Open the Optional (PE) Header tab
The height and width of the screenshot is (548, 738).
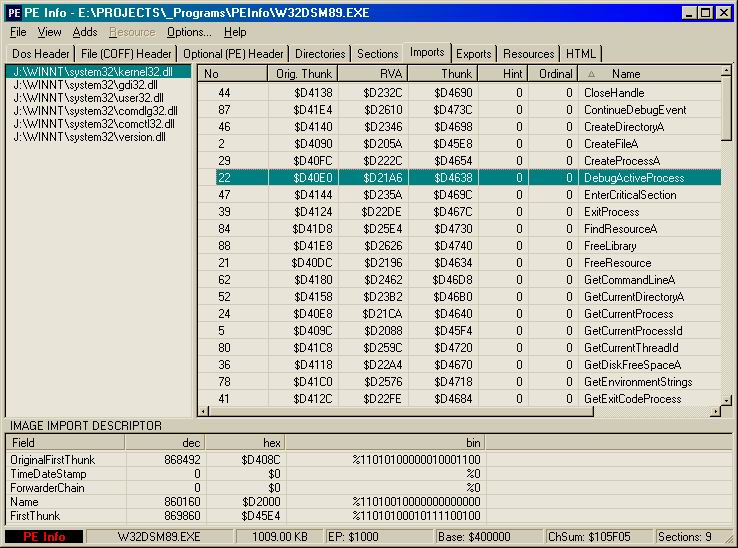[x=234, y=54]
